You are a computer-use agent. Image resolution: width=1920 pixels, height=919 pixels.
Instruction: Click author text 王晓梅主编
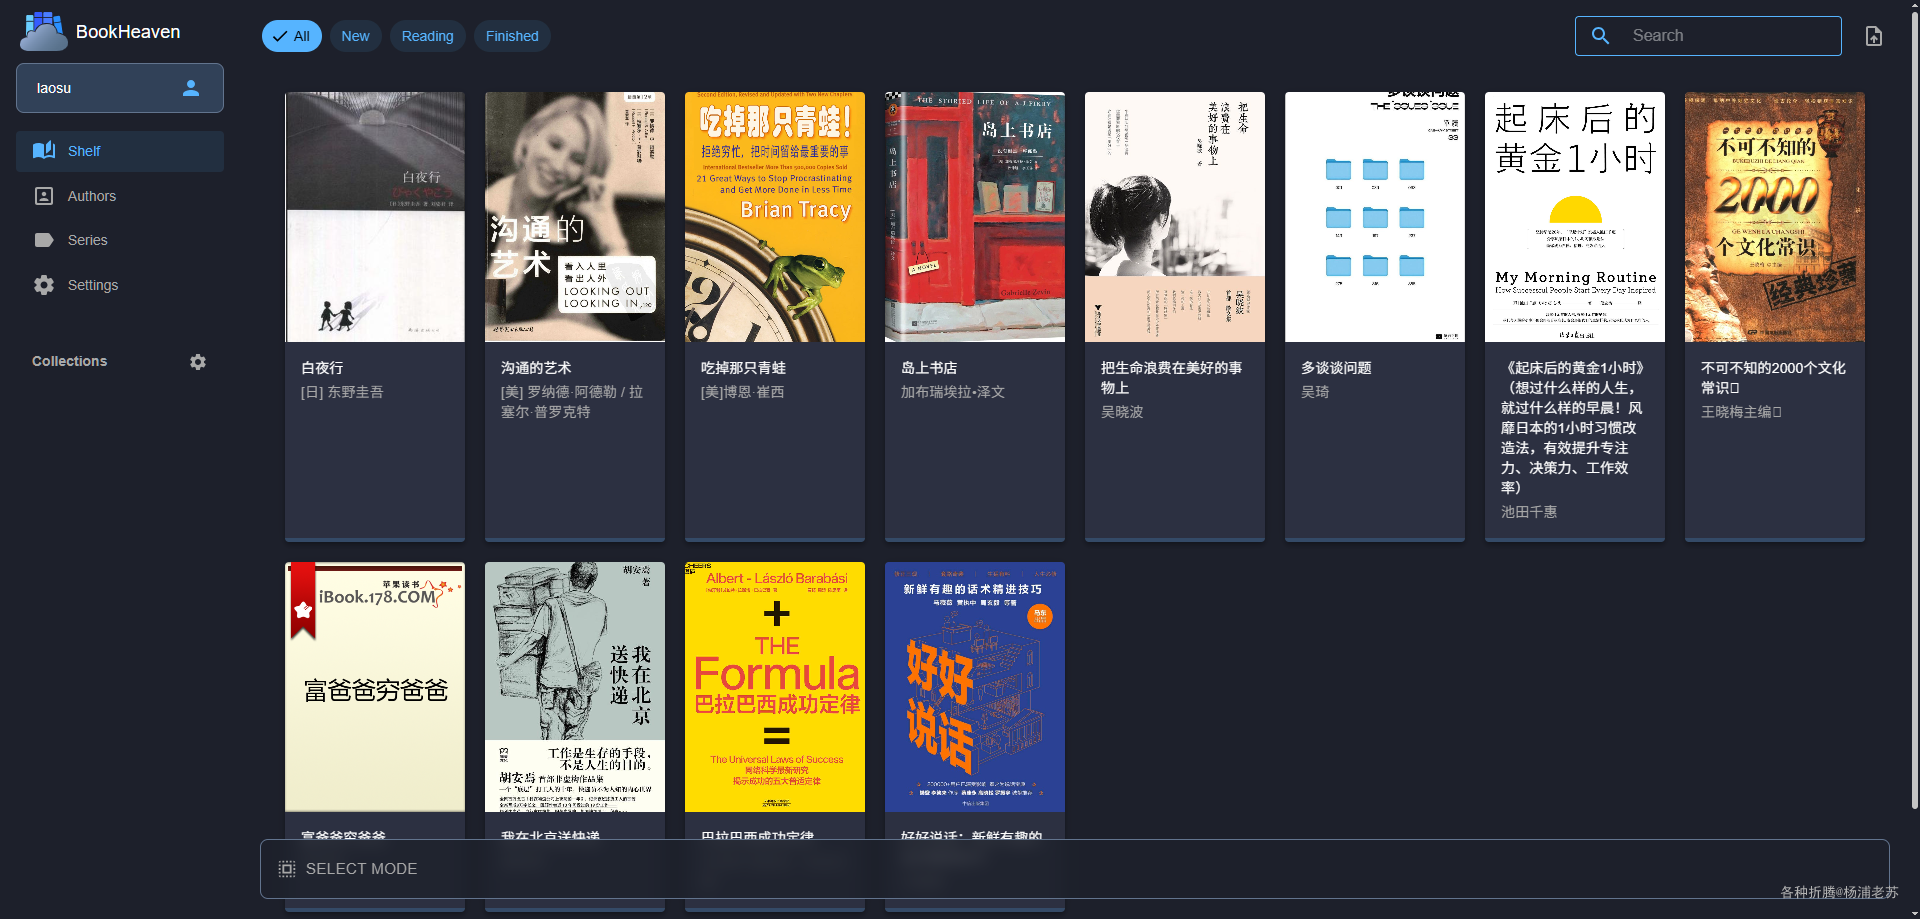tap(1741, 412)
